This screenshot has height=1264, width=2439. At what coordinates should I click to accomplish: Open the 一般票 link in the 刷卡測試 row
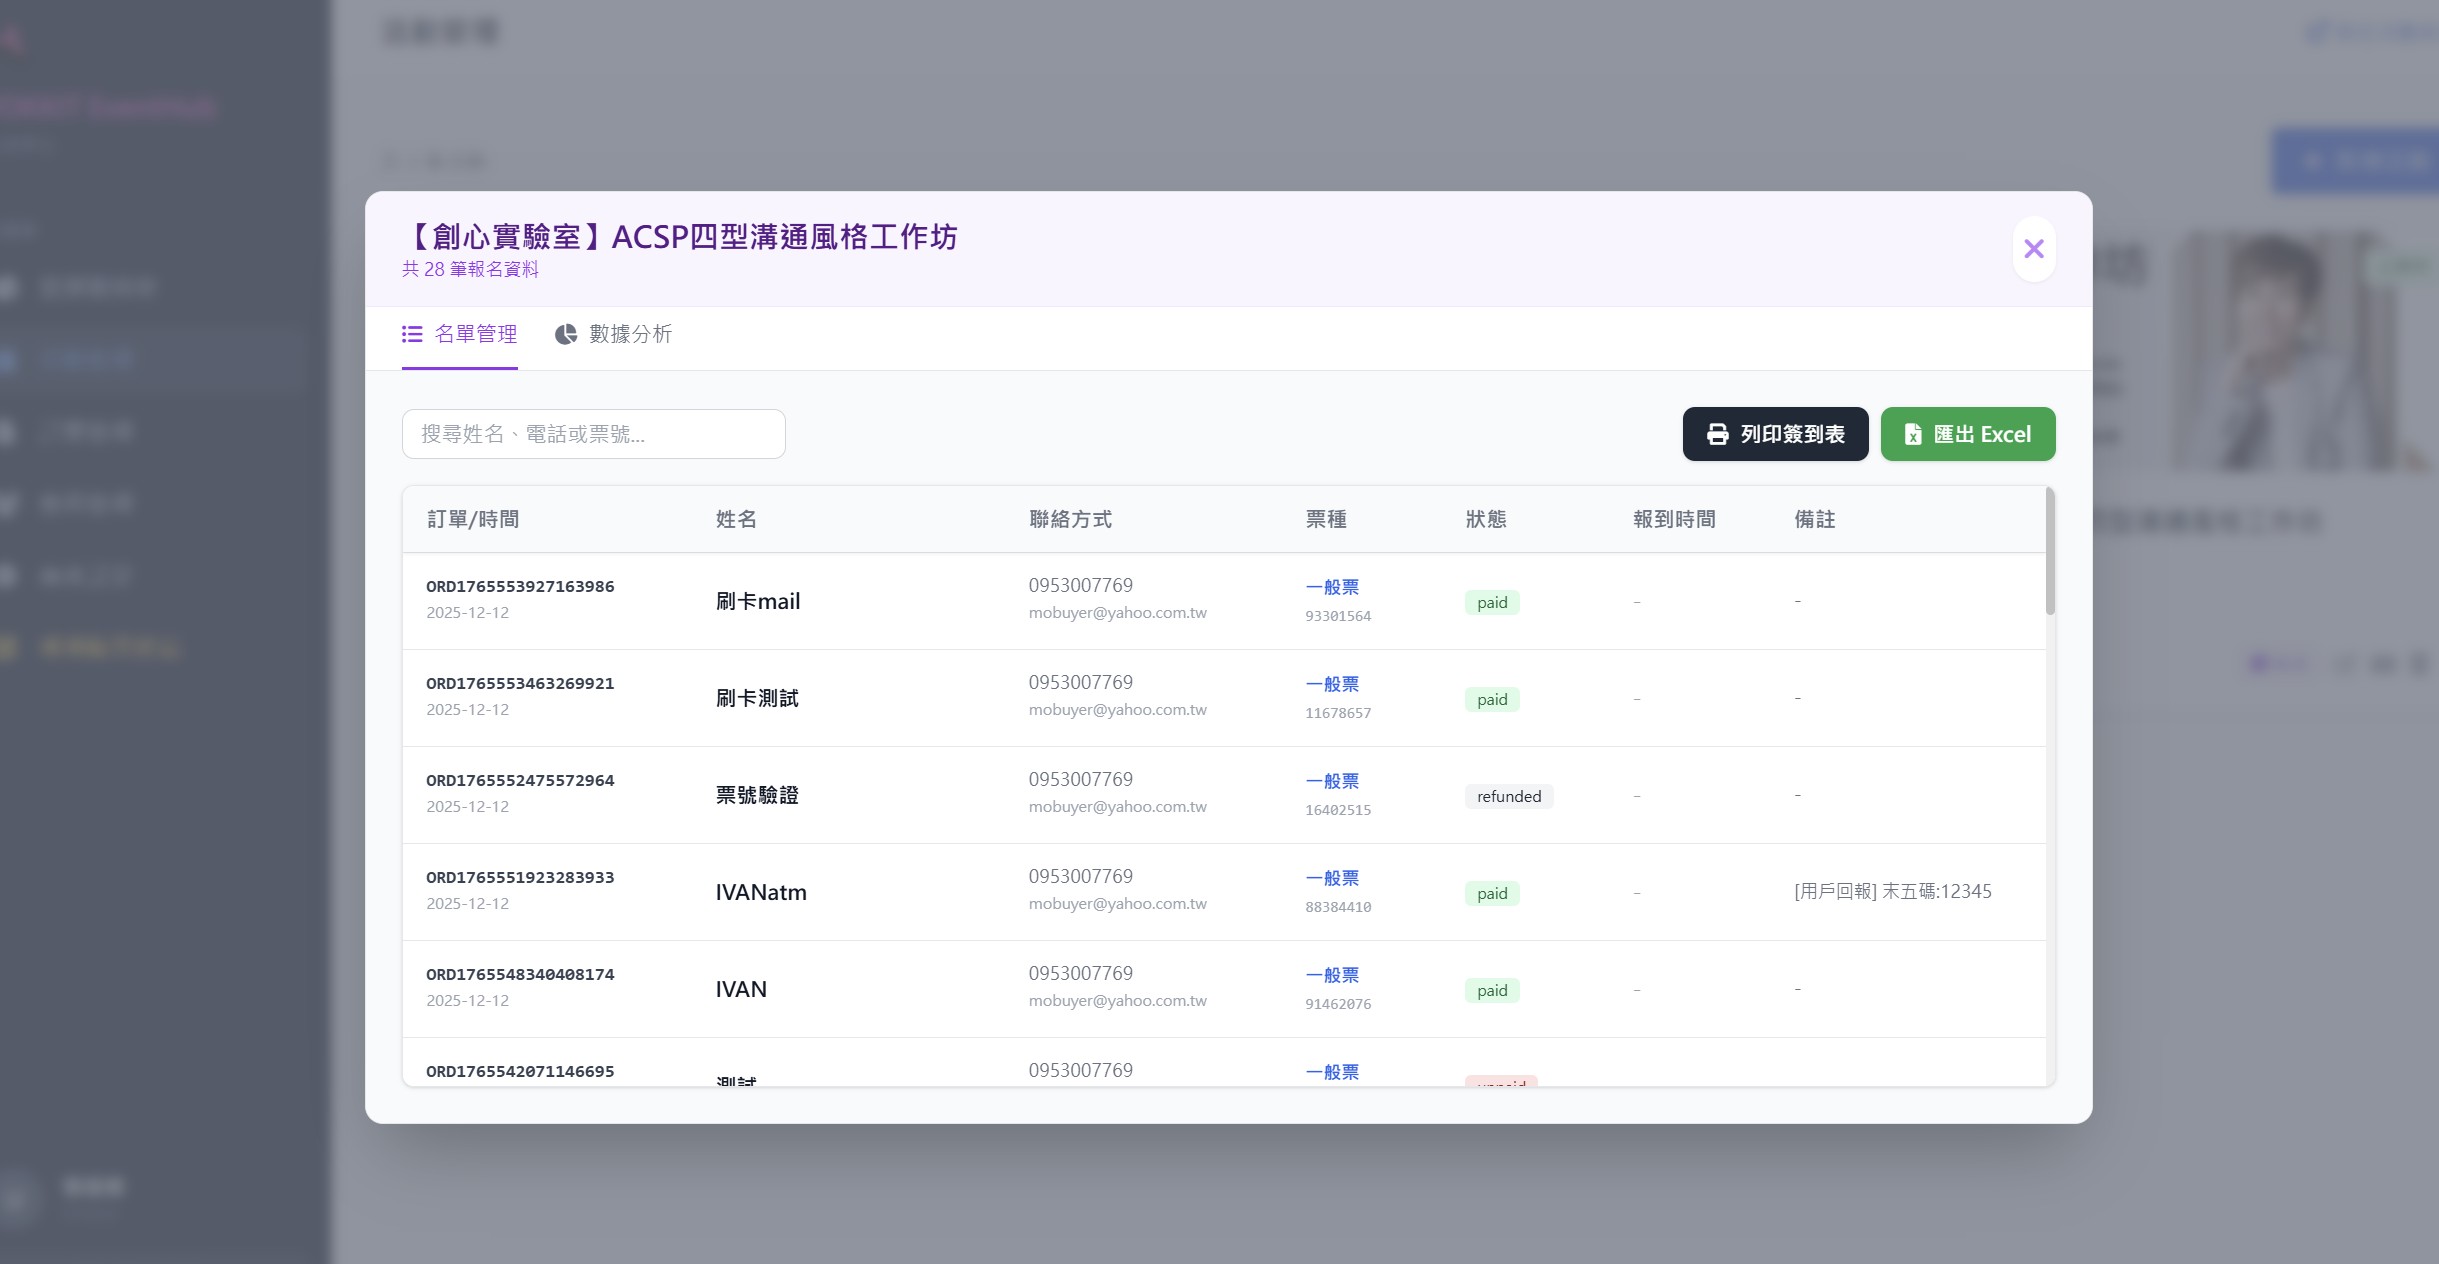click(x=1334, y=684)
